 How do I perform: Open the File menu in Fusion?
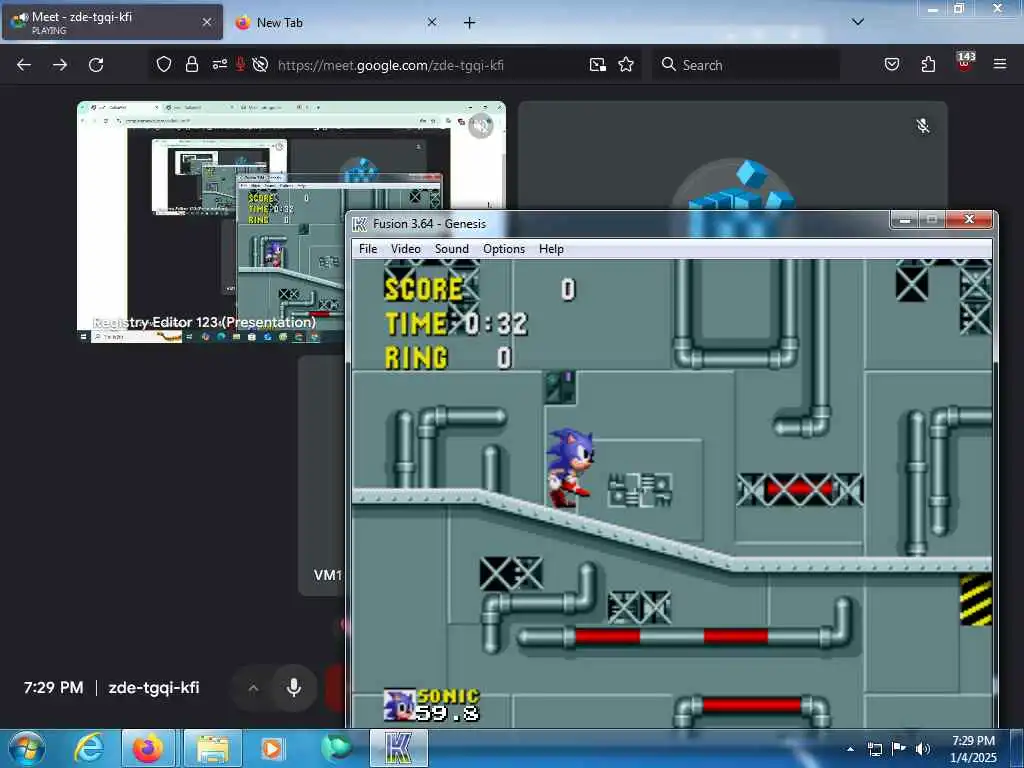pos(368,249)
